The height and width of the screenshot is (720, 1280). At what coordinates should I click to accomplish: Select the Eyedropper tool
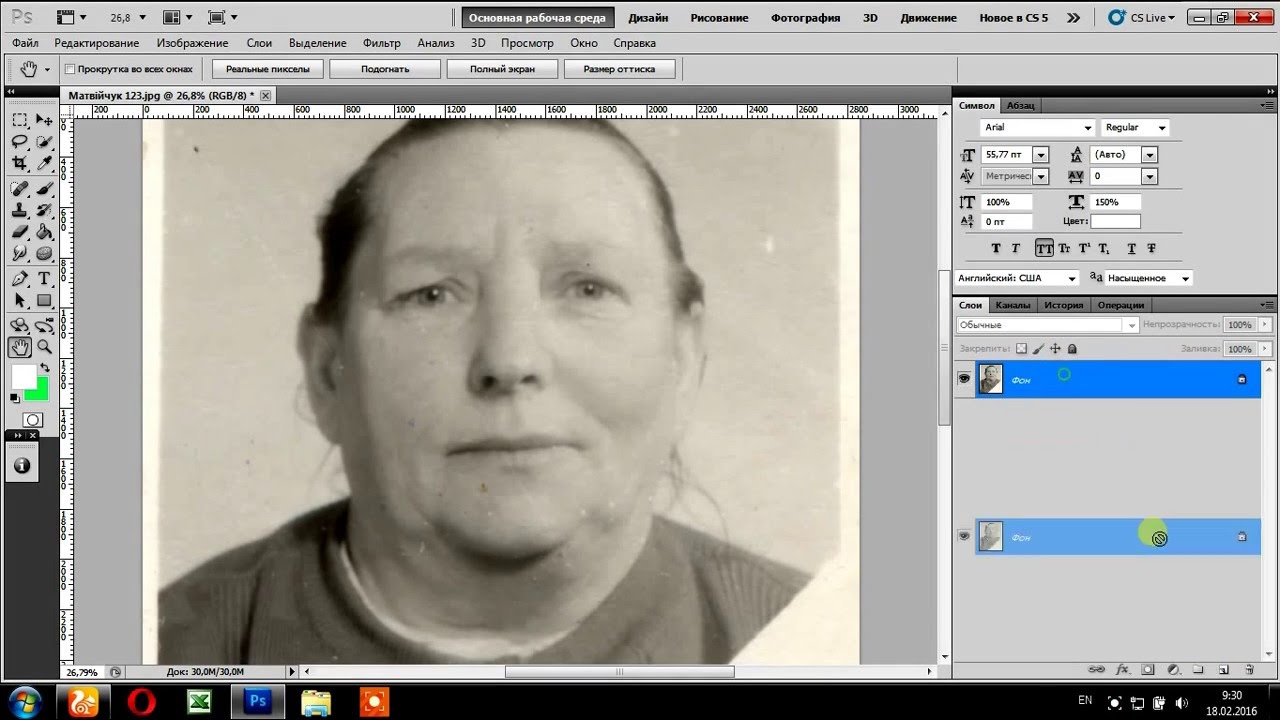click(x=45, y=164)
